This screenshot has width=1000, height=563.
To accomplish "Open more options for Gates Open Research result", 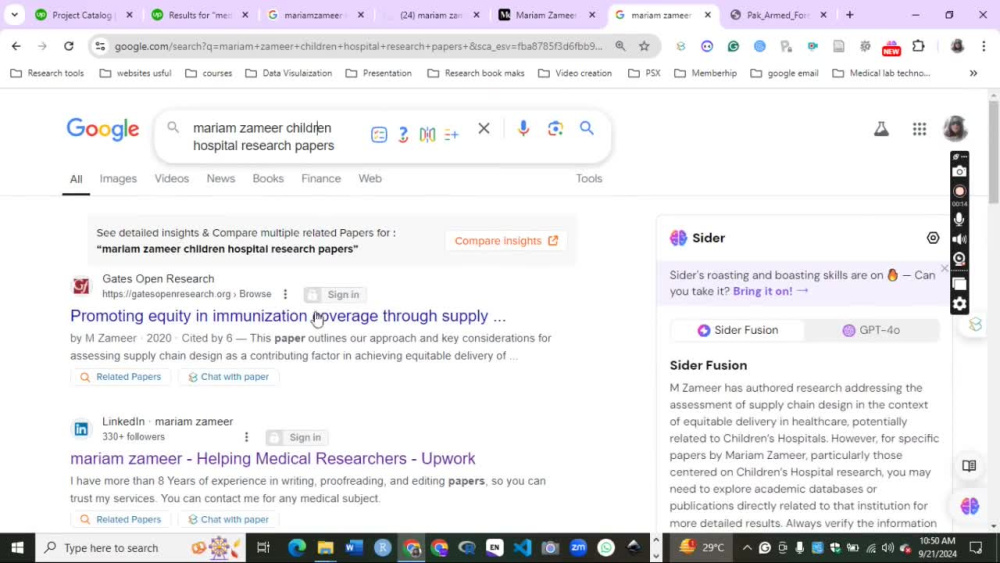I will pyautogui.click(x=285, y=294).
